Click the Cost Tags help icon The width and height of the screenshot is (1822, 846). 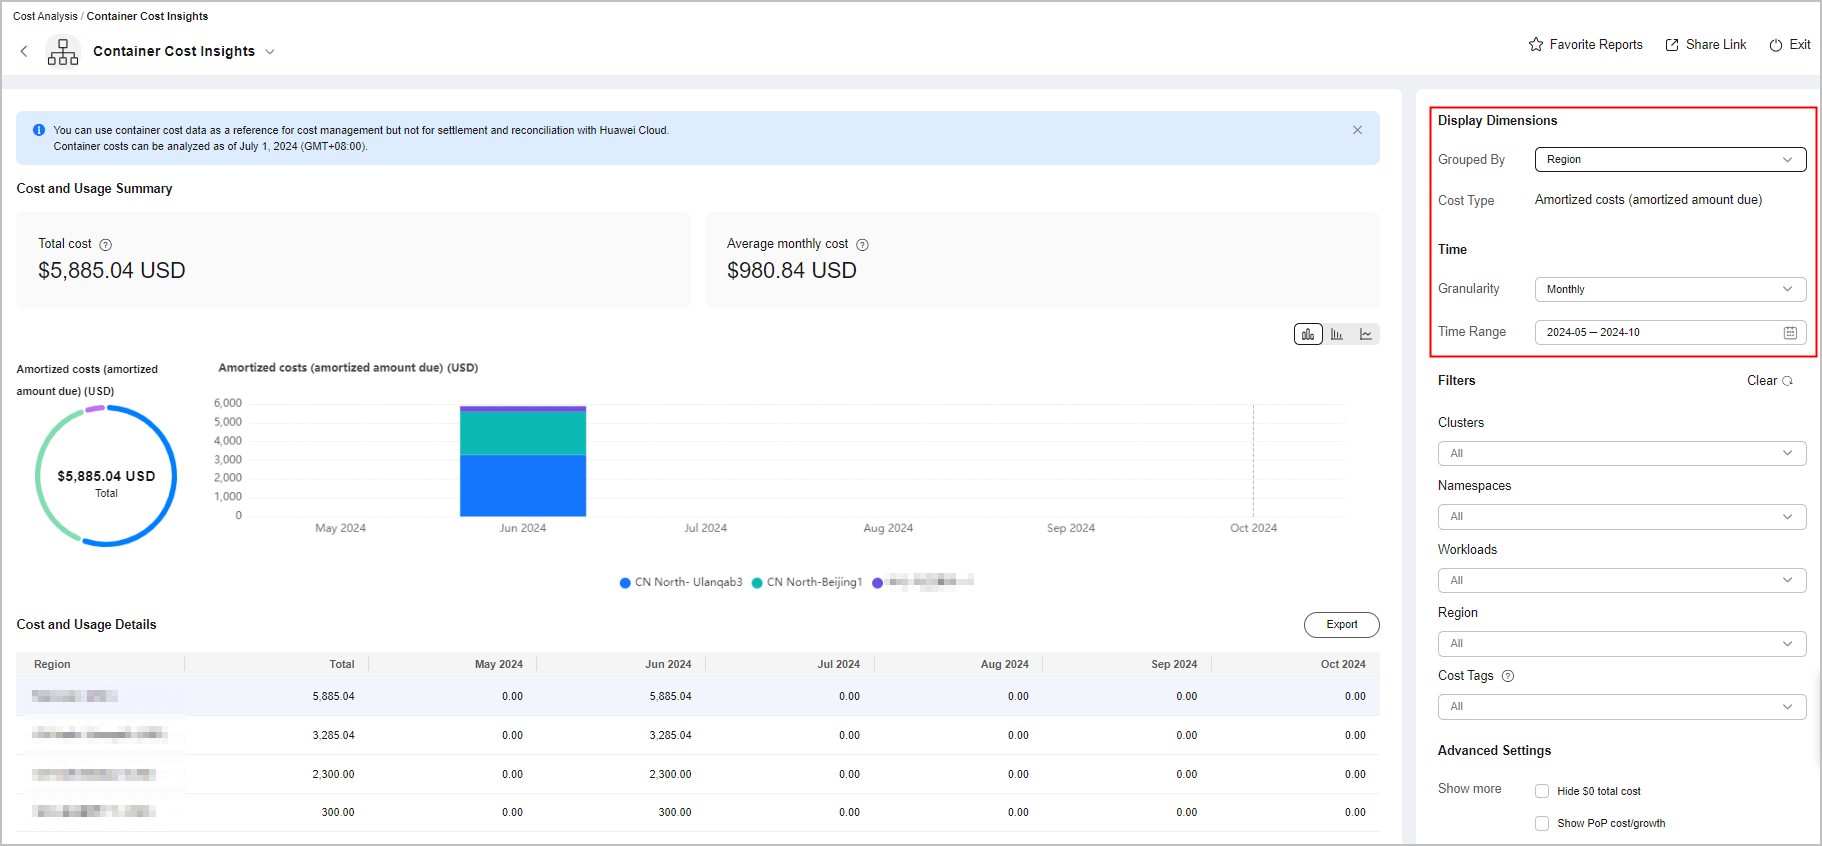point(1508,676)
